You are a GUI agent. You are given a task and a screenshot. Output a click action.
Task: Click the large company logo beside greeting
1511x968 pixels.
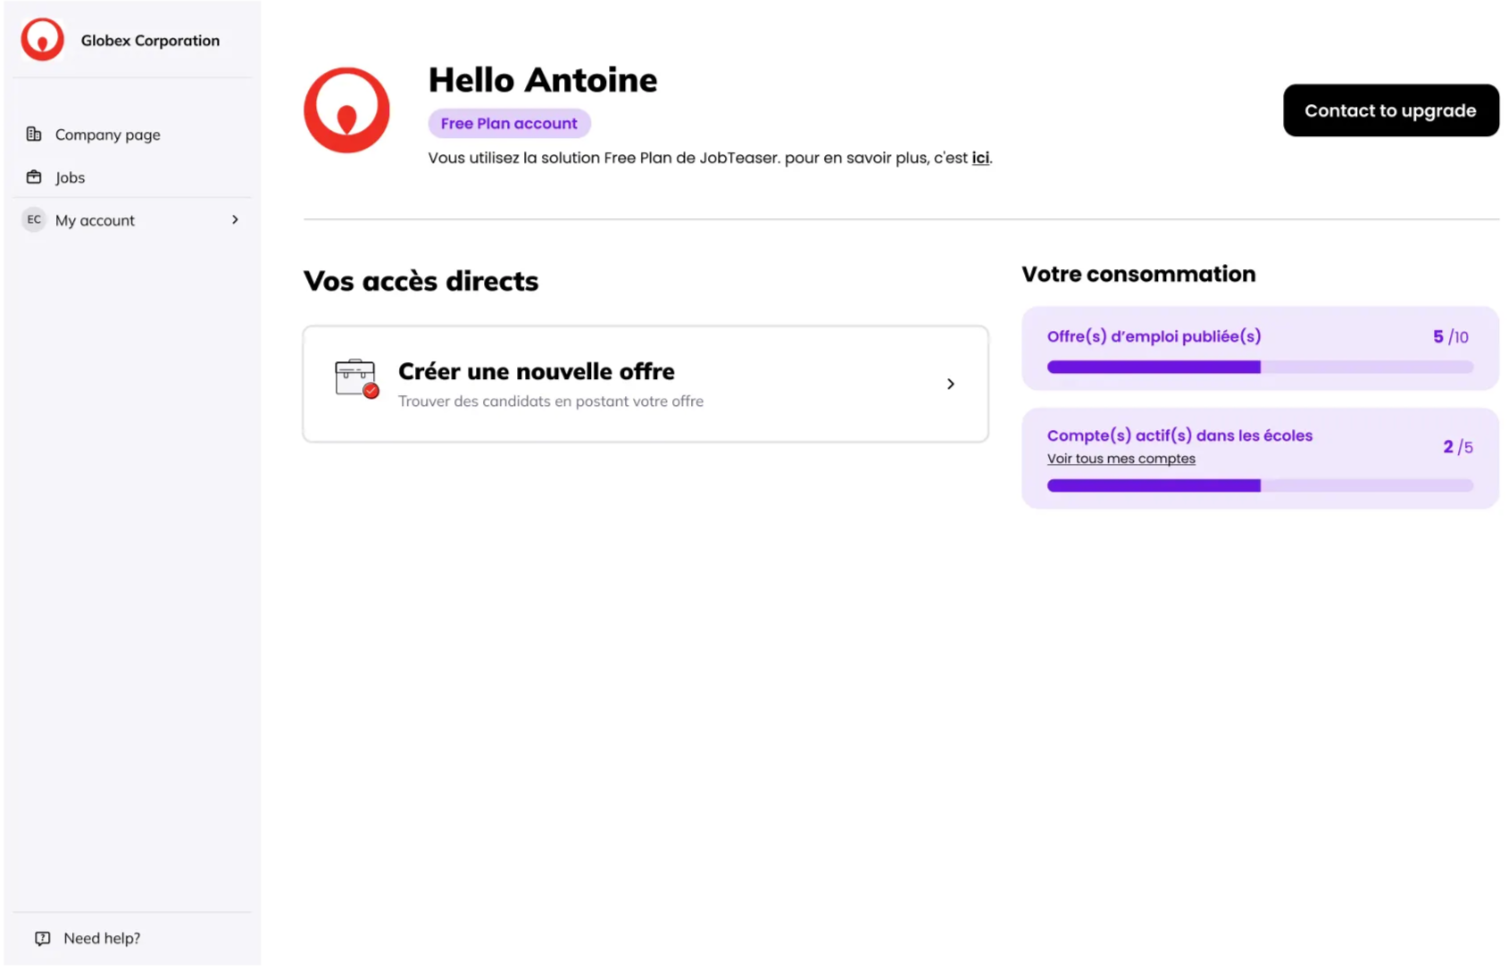coord(346,110)
